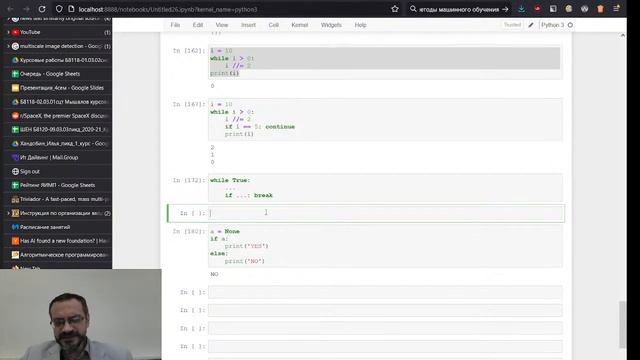Select the In [182] a = None cell
Image resolution: width=640 pixels, height=360 pixels.
[385, 246]
